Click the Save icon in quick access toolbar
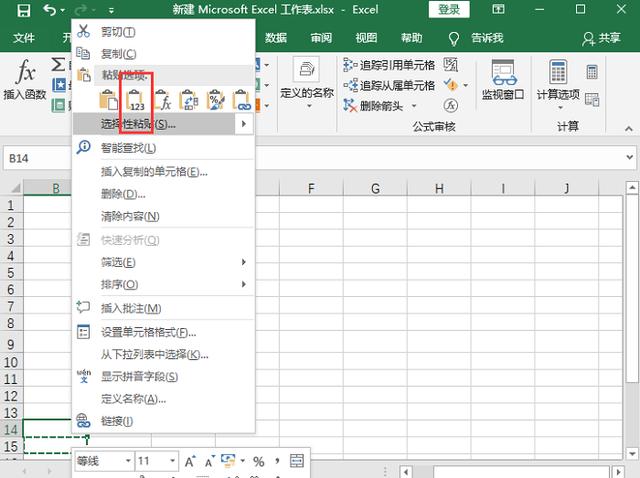The image size is (640, 478). coord(23,10)
